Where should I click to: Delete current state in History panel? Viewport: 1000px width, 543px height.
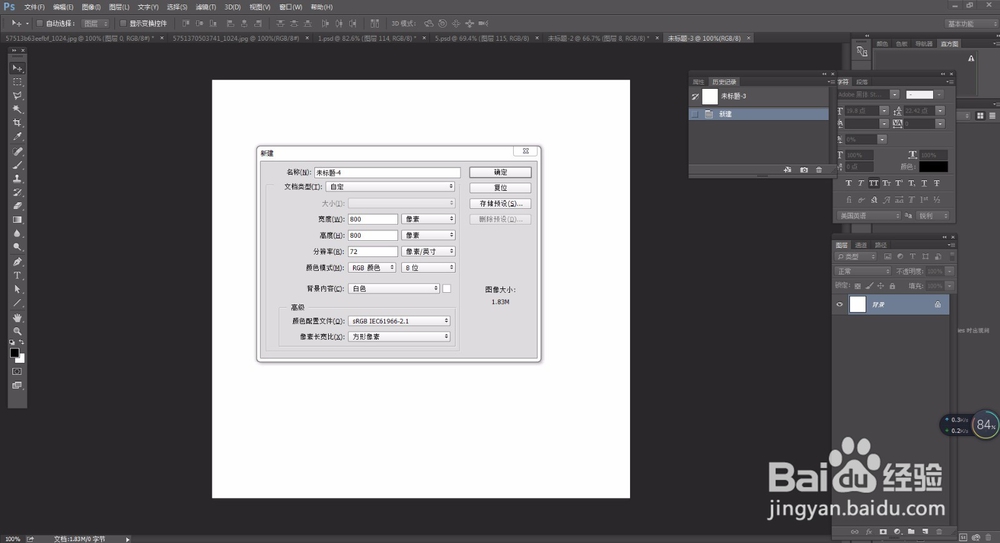819,170
